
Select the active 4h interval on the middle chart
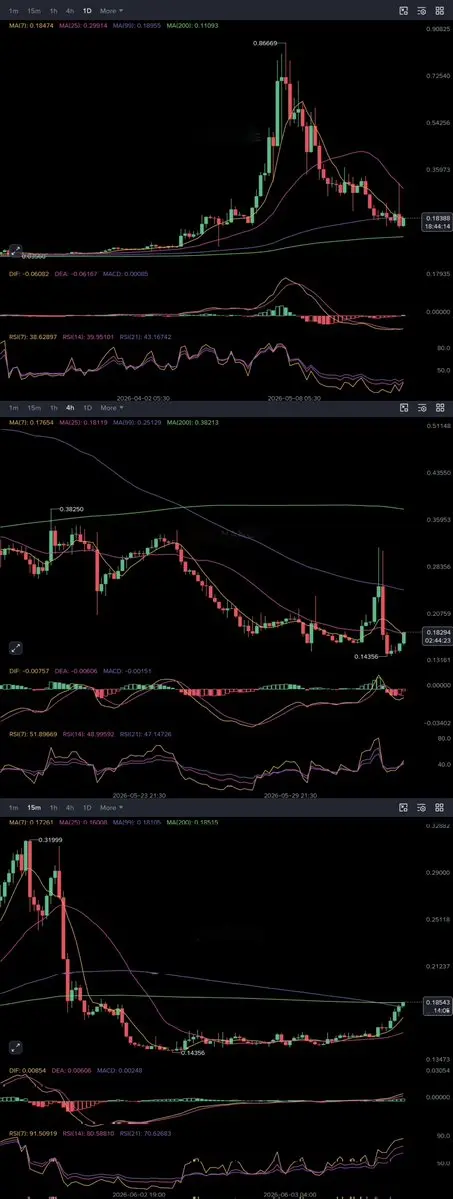tap(70, 408)
